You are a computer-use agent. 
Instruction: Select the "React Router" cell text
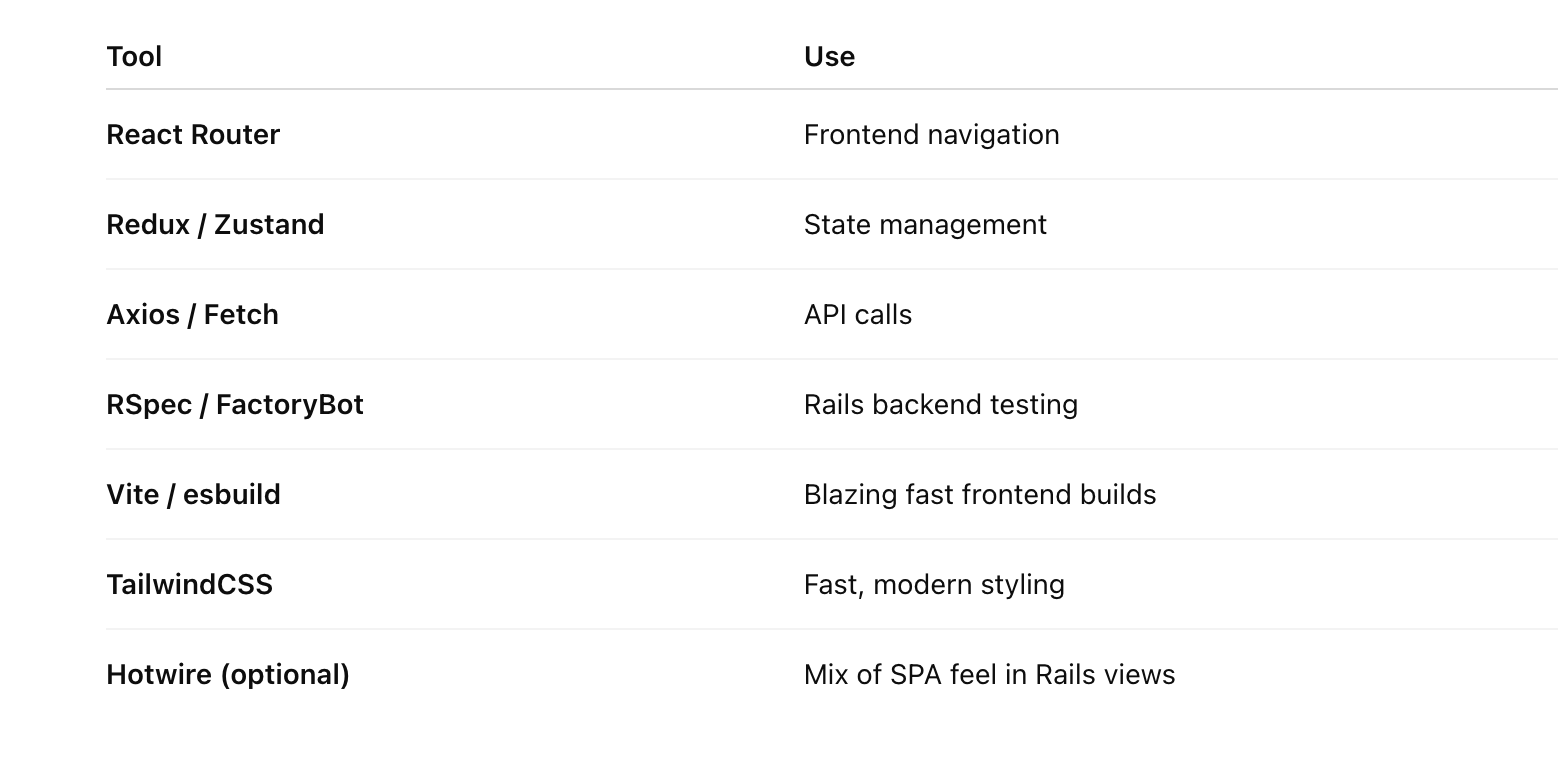pos(193,135)
